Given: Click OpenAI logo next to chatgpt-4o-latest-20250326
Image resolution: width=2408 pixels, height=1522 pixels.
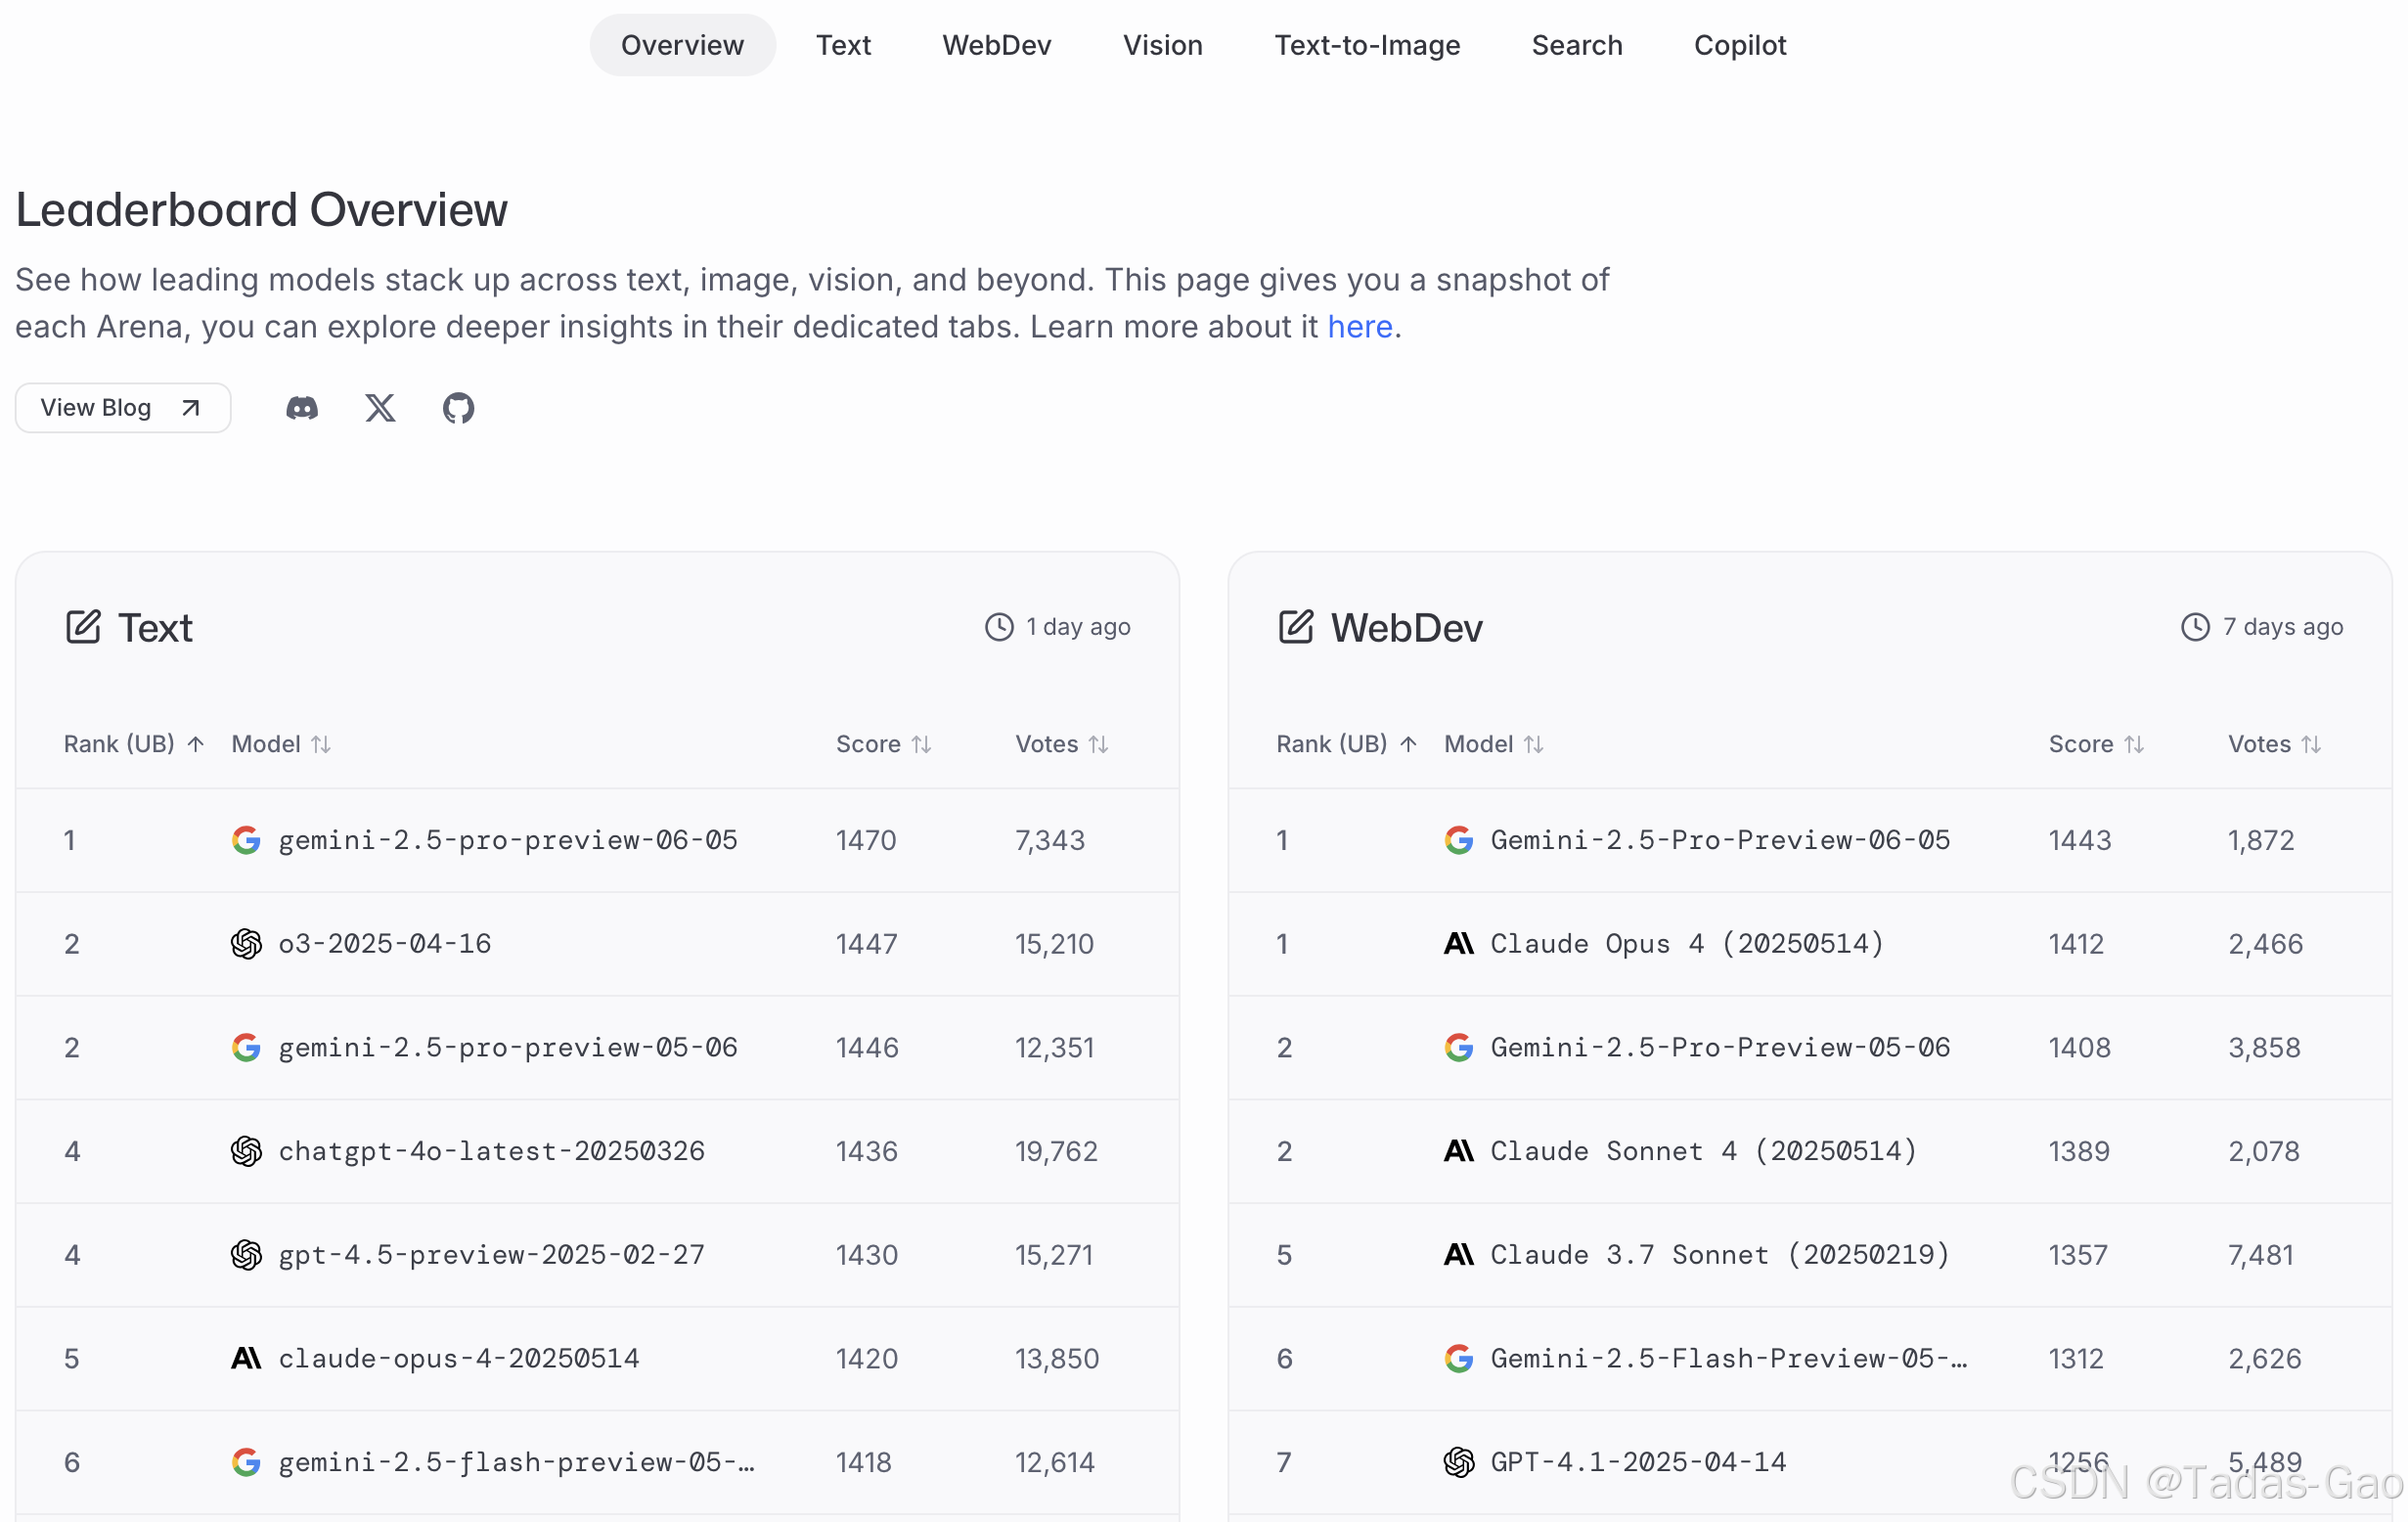Looking at the screenshot, I should coord(246,1151).
